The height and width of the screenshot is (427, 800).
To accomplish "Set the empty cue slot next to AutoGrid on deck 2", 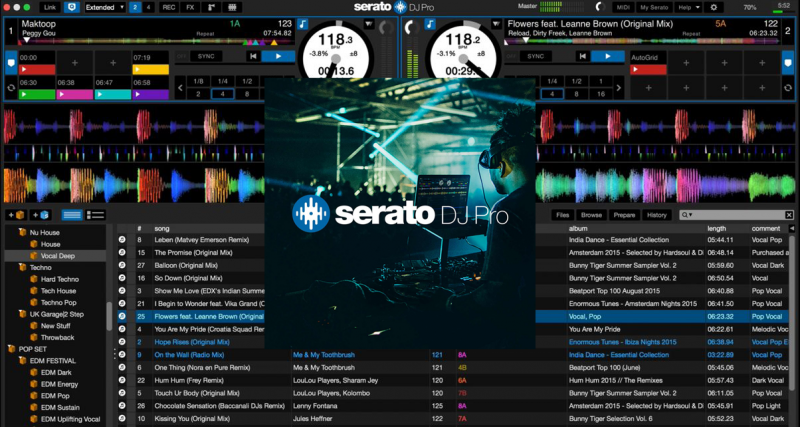I will point(686,63).
